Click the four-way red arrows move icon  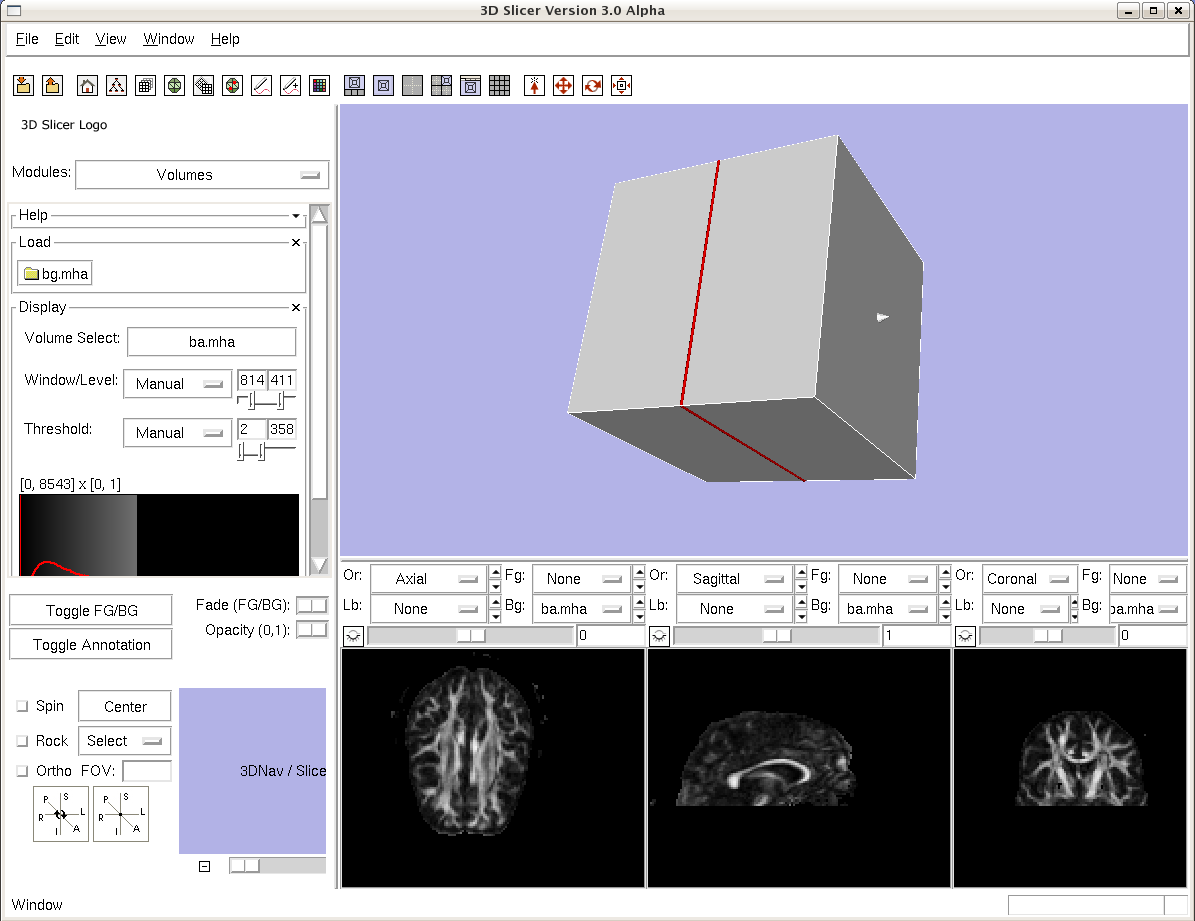tap(563, 86)
